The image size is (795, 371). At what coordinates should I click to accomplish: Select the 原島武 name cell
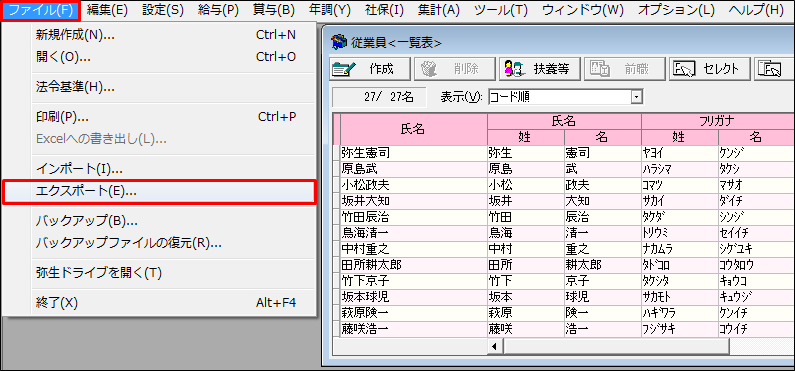click(x=413, y=169)
